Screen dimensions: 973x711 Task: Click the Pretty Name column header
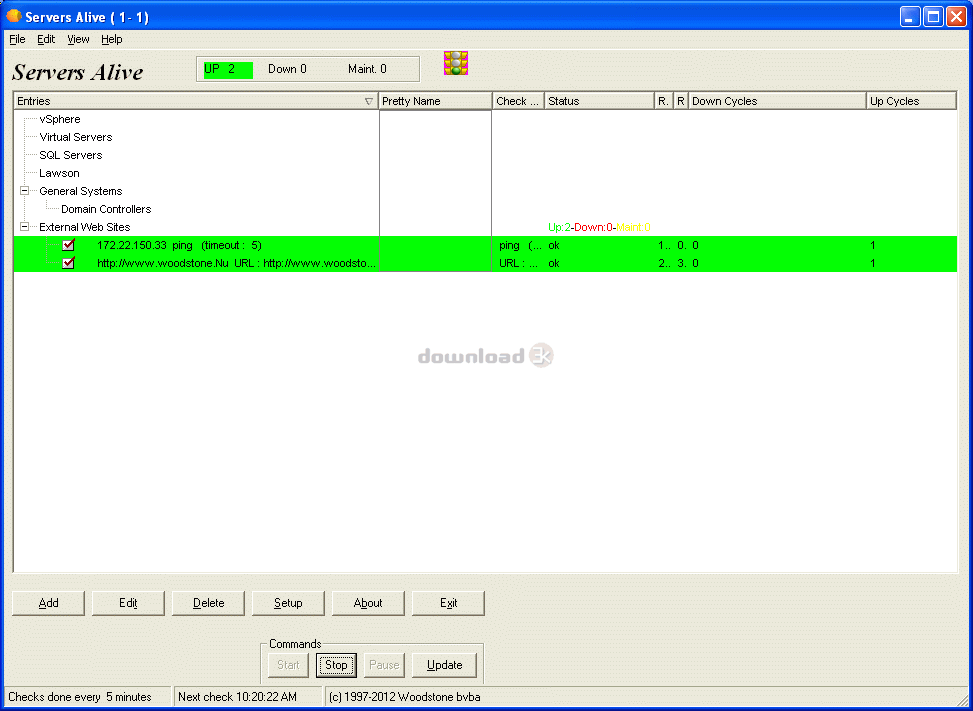tap(436, 101)
